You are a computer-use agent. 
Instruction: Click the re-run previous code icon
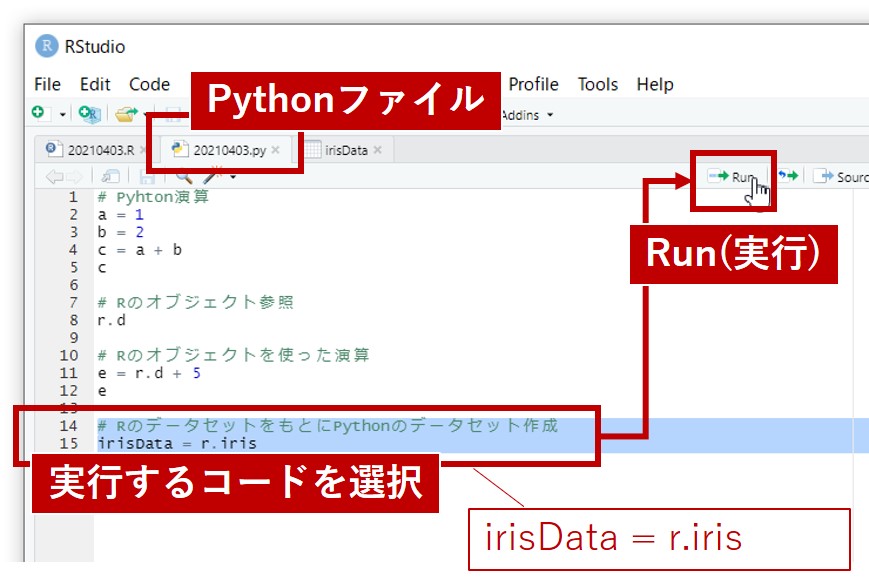[x=788, y=177]
